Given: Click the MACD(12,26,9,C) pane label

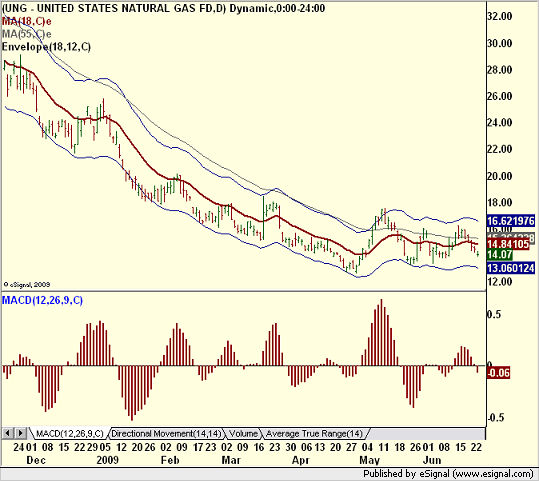Looking at the screenshot, I should (42, 300).
